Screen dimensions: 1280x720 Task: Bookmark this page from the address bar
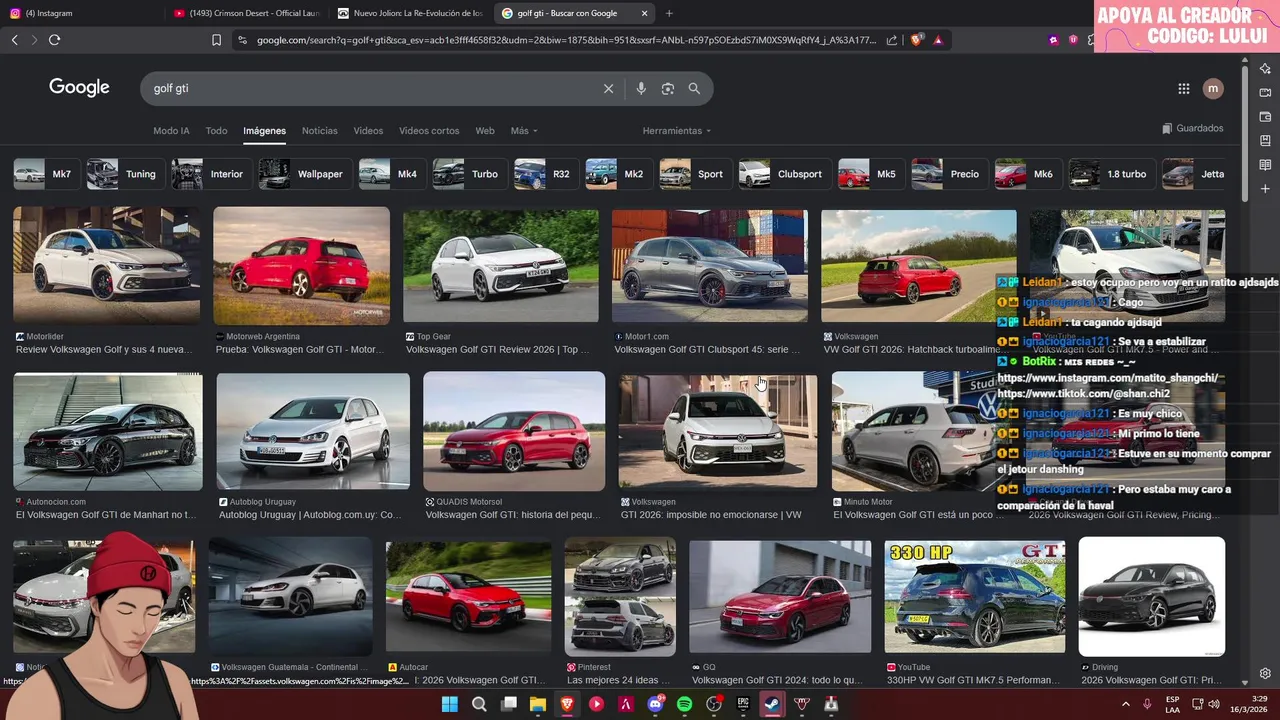pos(216,40)
